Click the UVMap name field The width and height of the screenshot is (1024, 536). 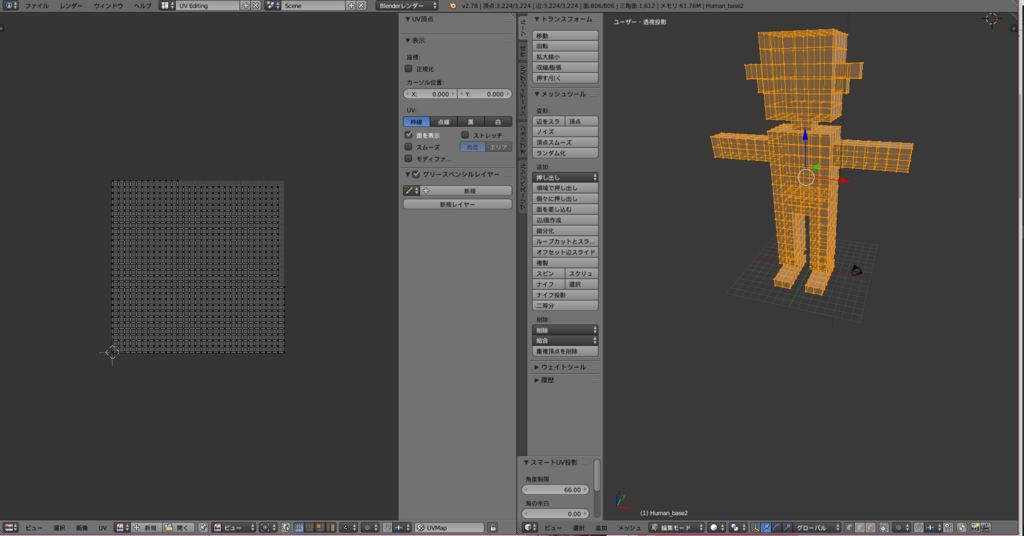point(450,528)
